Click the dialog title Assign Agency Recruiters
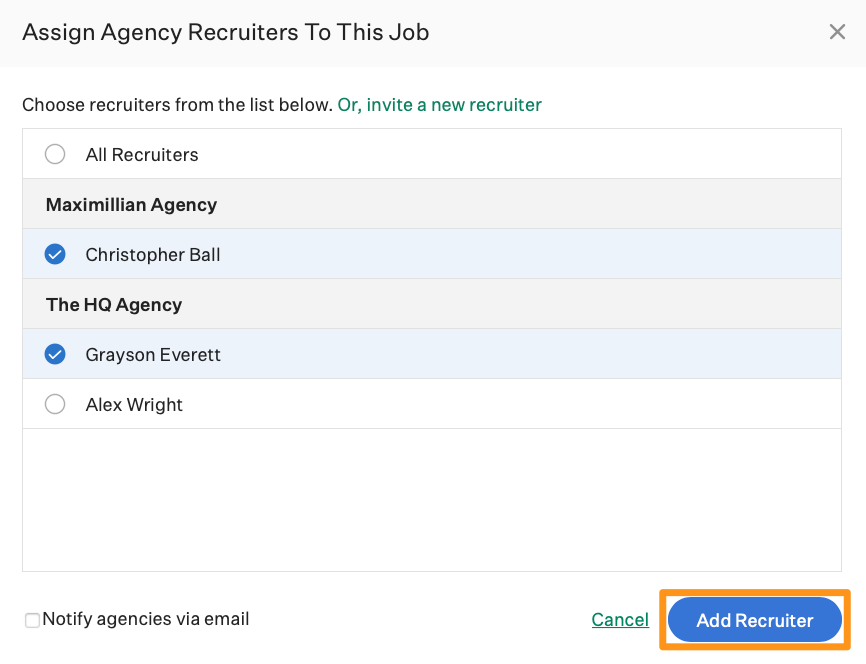866x664 pixels. (227, 32)
